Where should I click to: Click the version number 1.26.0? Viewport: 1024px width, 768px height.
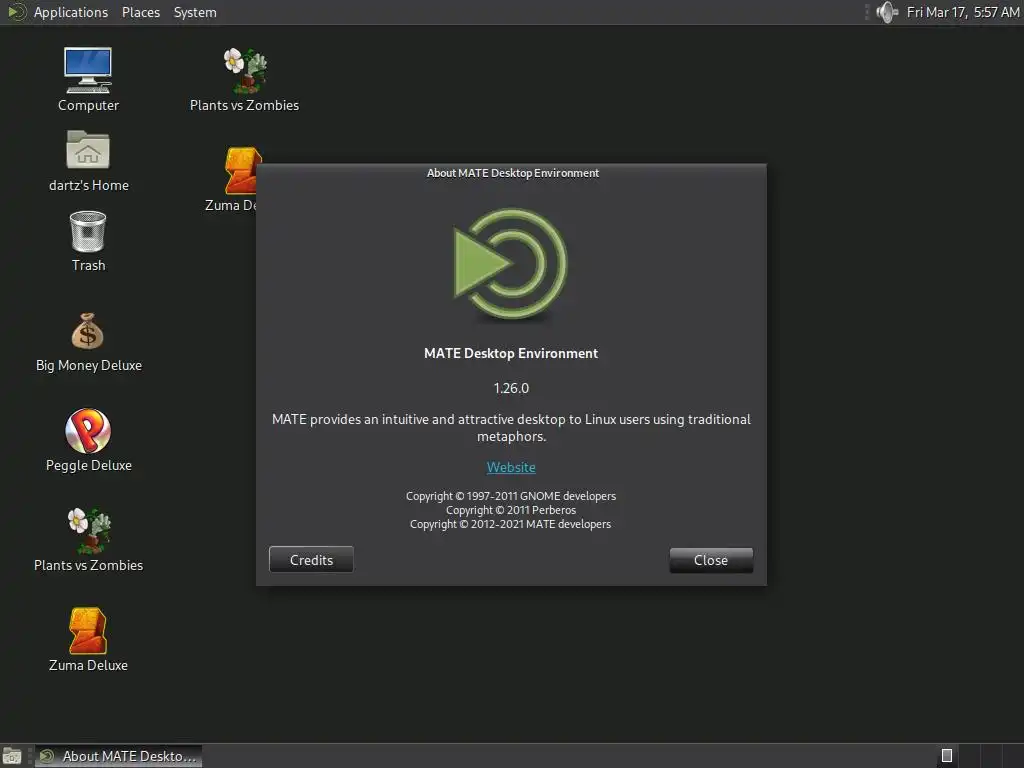[x=511, y=389]
